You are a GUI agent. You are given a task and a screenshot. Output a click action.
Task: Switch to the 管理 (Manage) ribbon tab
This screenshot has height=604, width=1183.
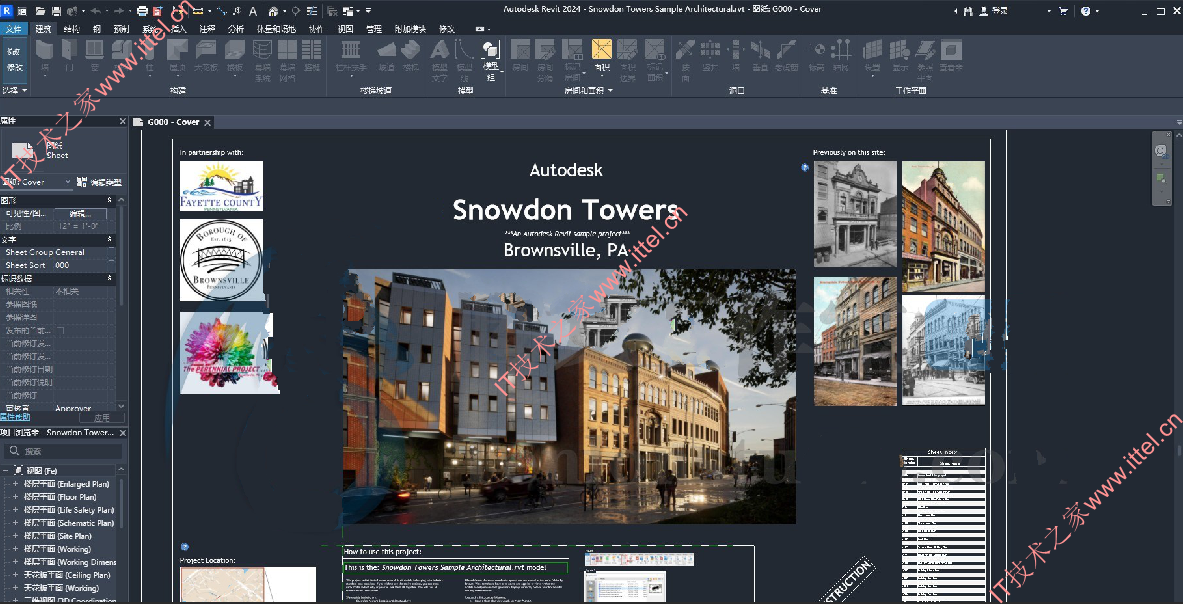[373, 29]
